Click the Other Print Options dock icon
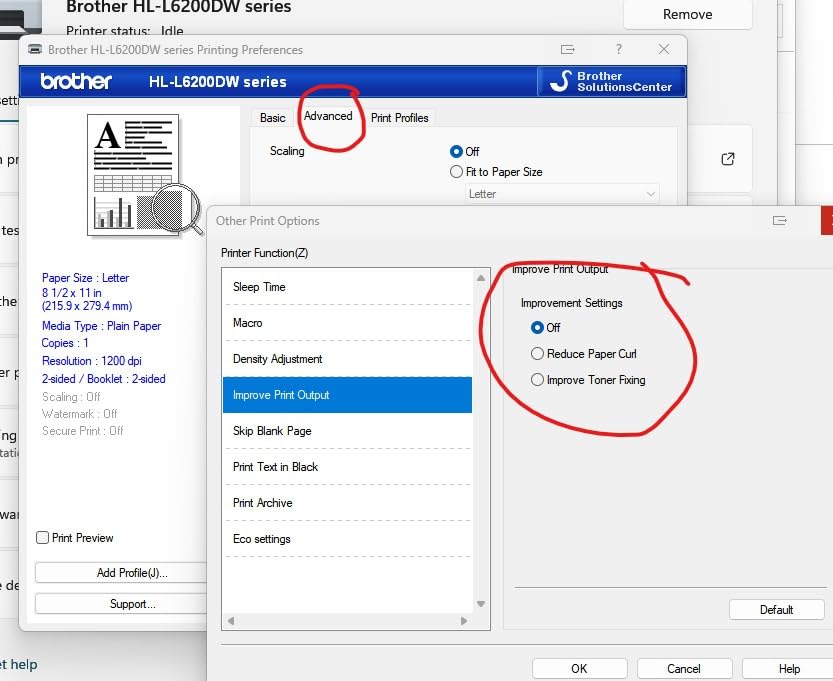This screenshot has width=833, height=681. pos(779,220)
